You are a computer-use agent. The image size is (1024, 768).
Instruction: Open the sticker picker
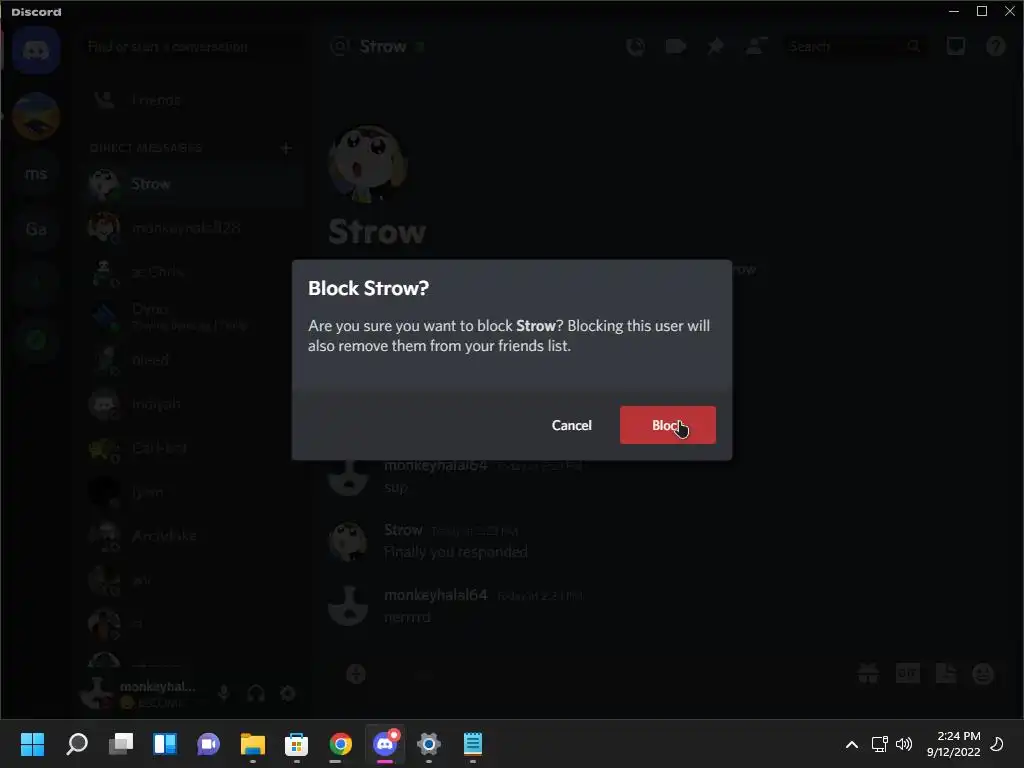(x=946, y=673)
